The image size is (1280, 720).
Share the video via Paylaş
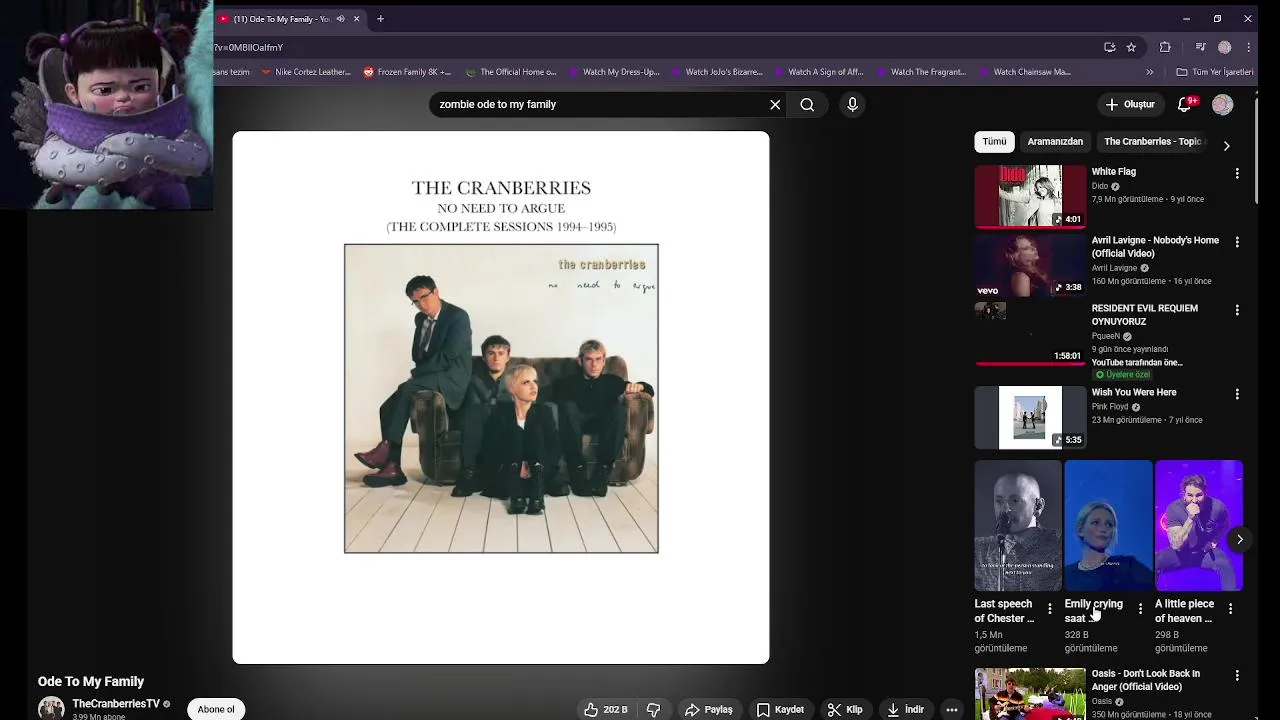[x=709, y=709]
